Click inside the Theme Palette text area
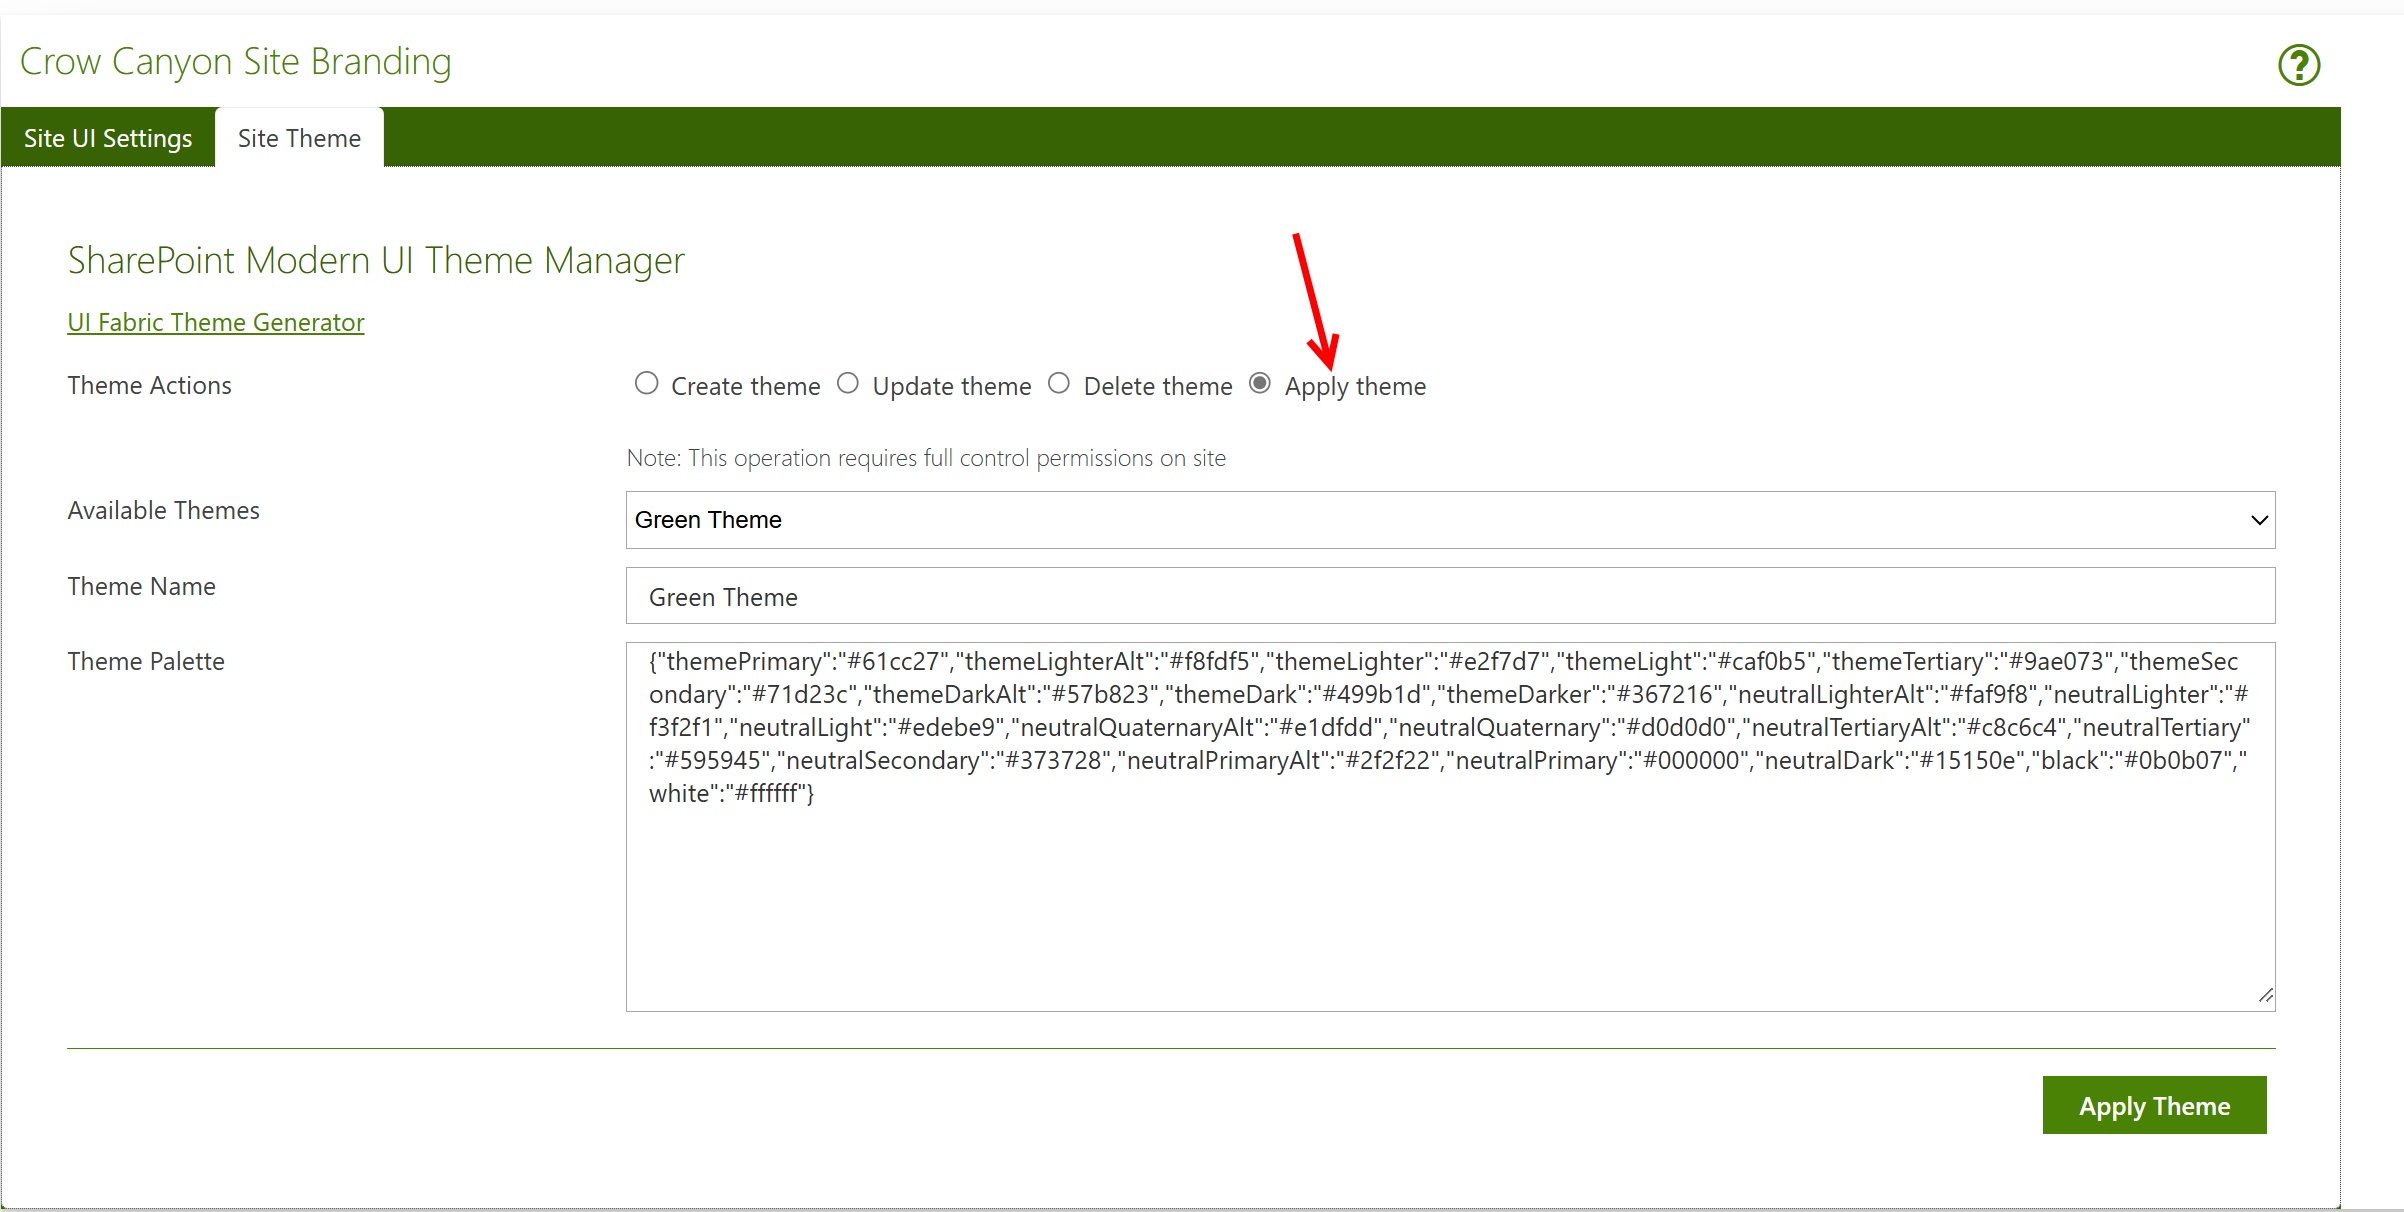The image size is (2404, 1212). 1450,827
